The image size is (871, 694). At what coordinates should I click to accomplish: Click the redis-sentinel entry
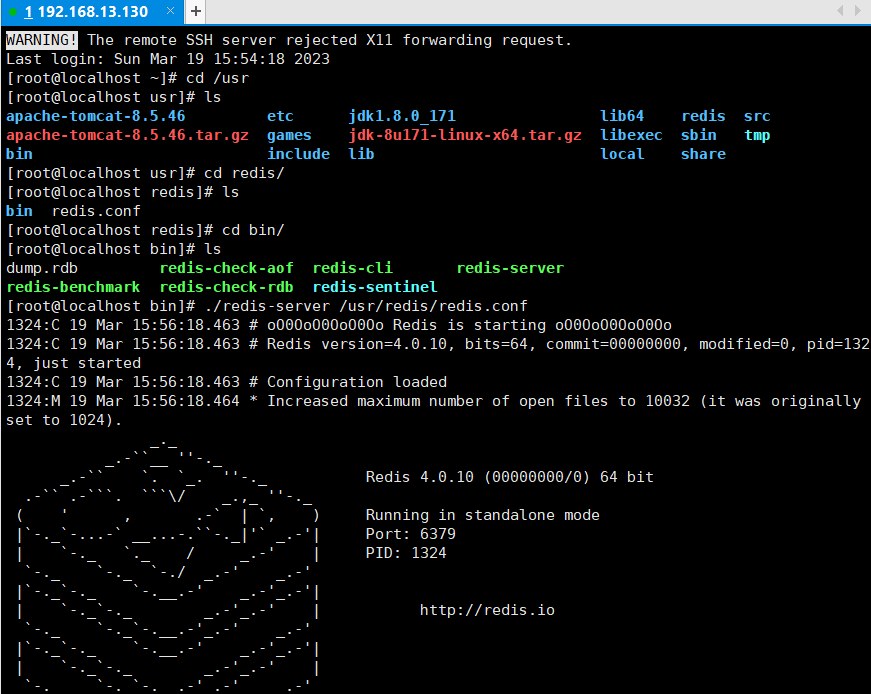(x=375, y=287)
